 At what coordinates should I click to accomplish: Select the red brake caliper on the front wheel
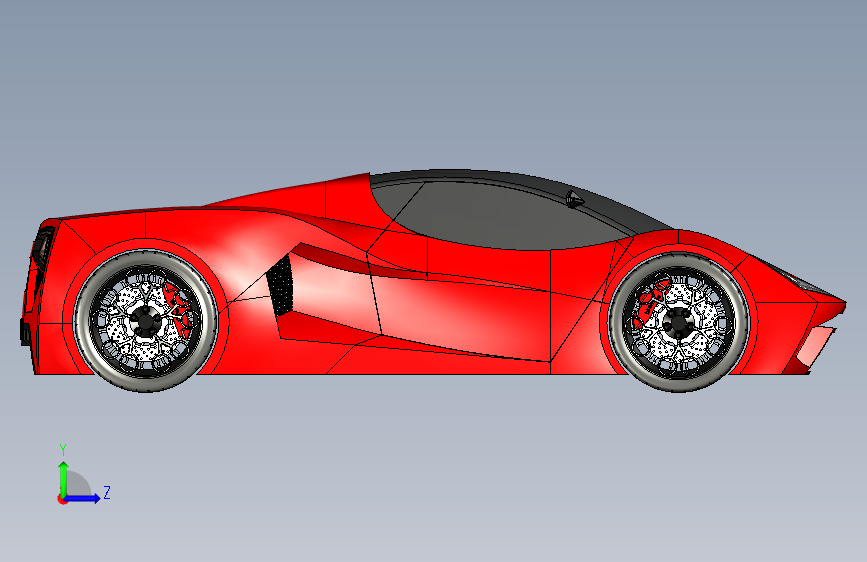point(650,303)
